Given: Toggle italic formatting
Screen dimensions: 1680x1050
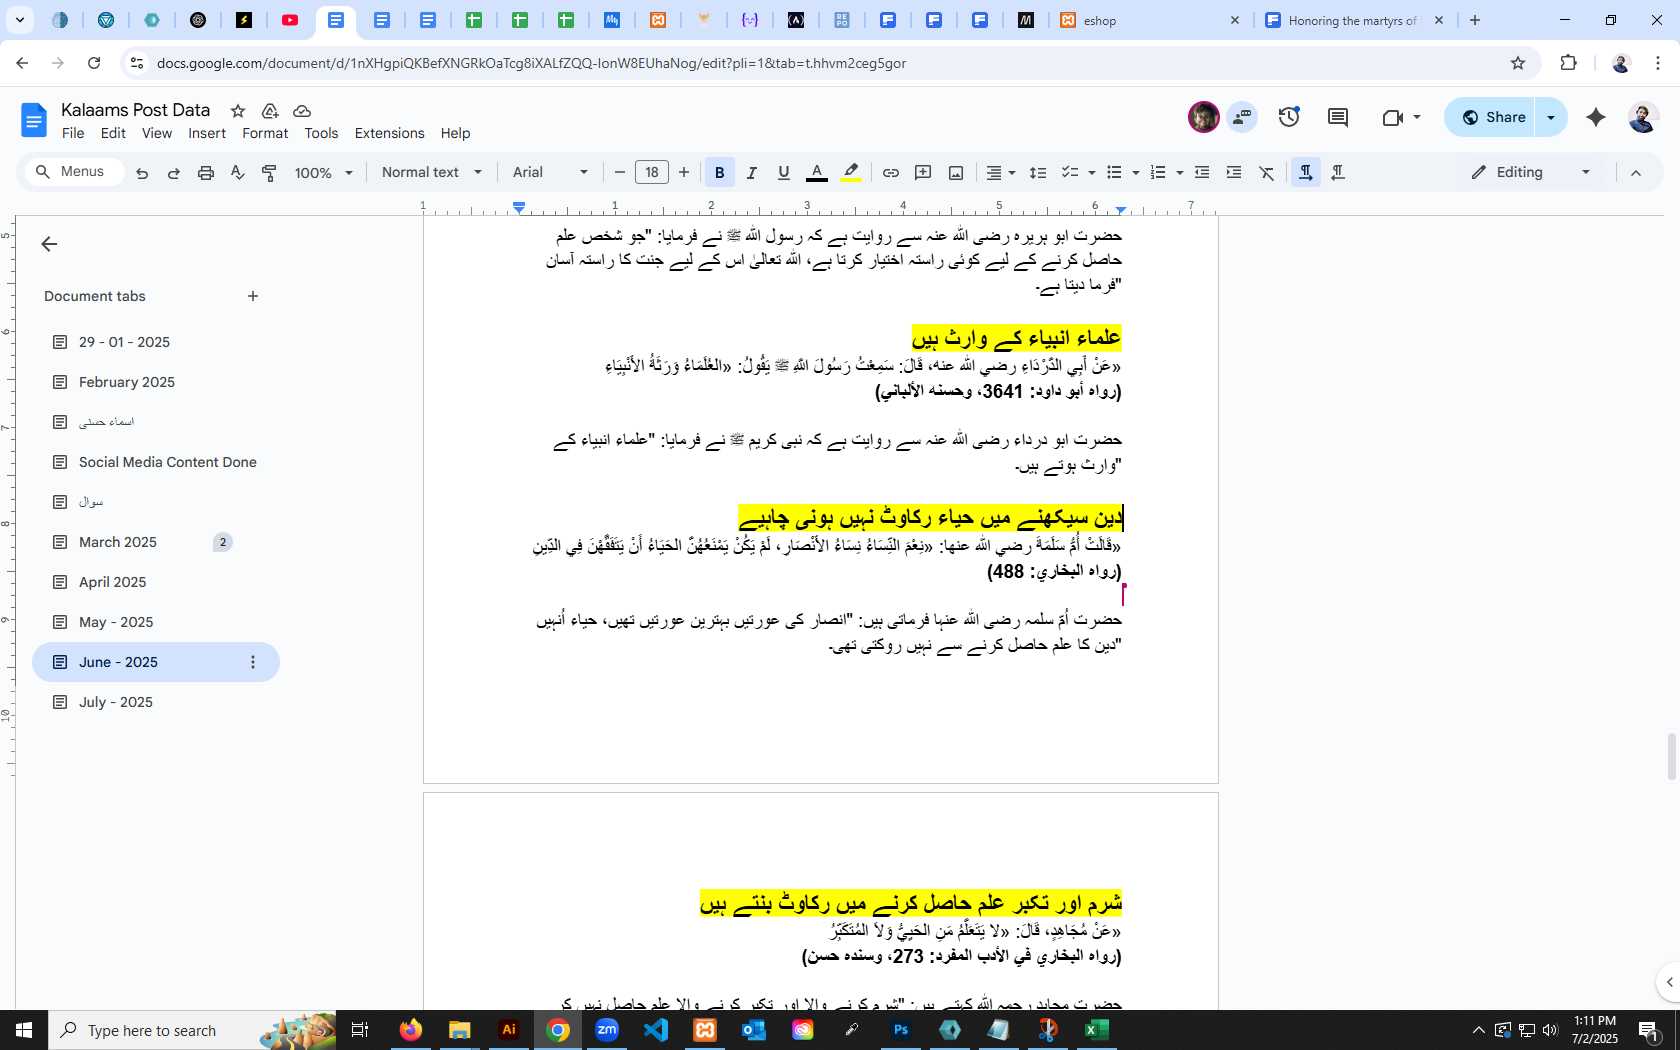Looking at the screenshot, I should tap(752, 173).
